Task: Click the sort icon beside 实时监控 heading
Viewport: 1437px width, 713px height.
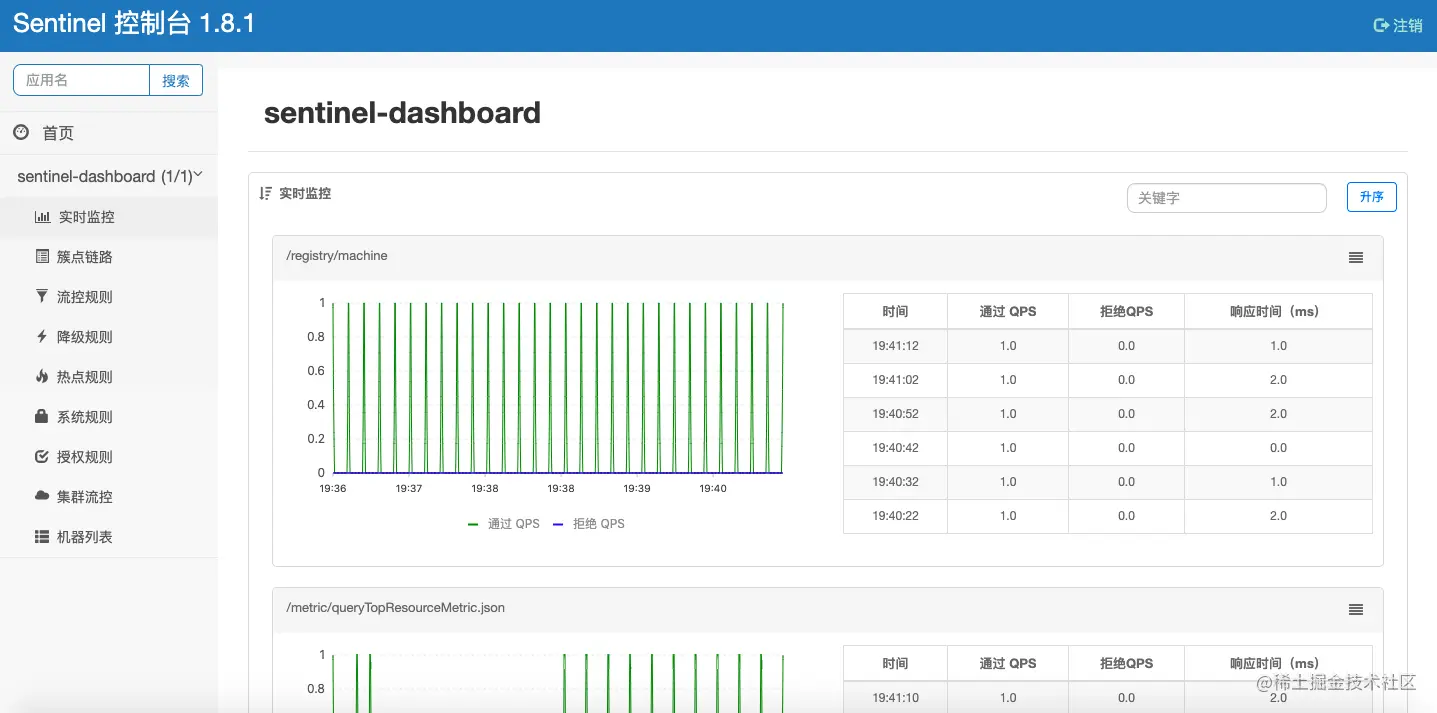Action: [265, 193]
